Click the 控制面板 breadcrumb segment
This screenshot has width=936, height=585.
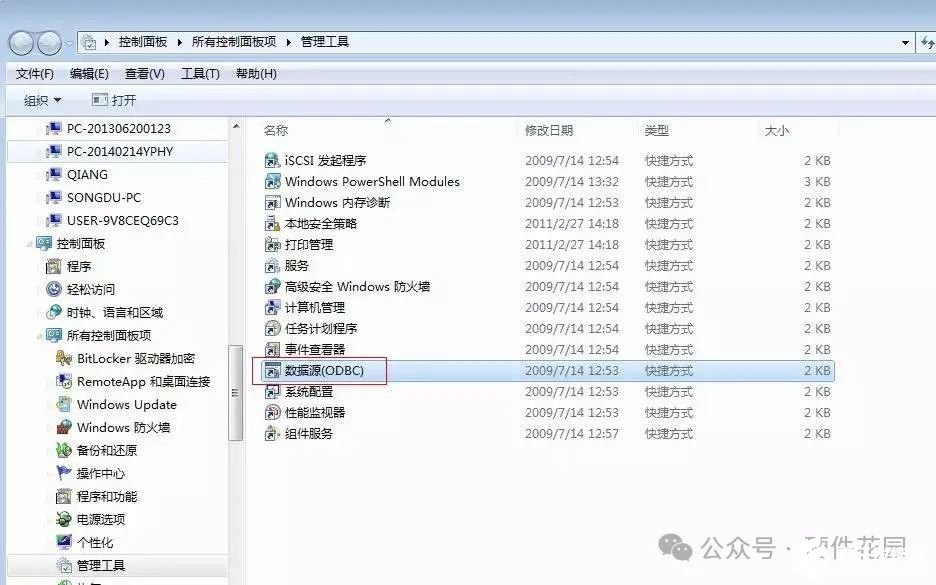click(x=143, y=42)
